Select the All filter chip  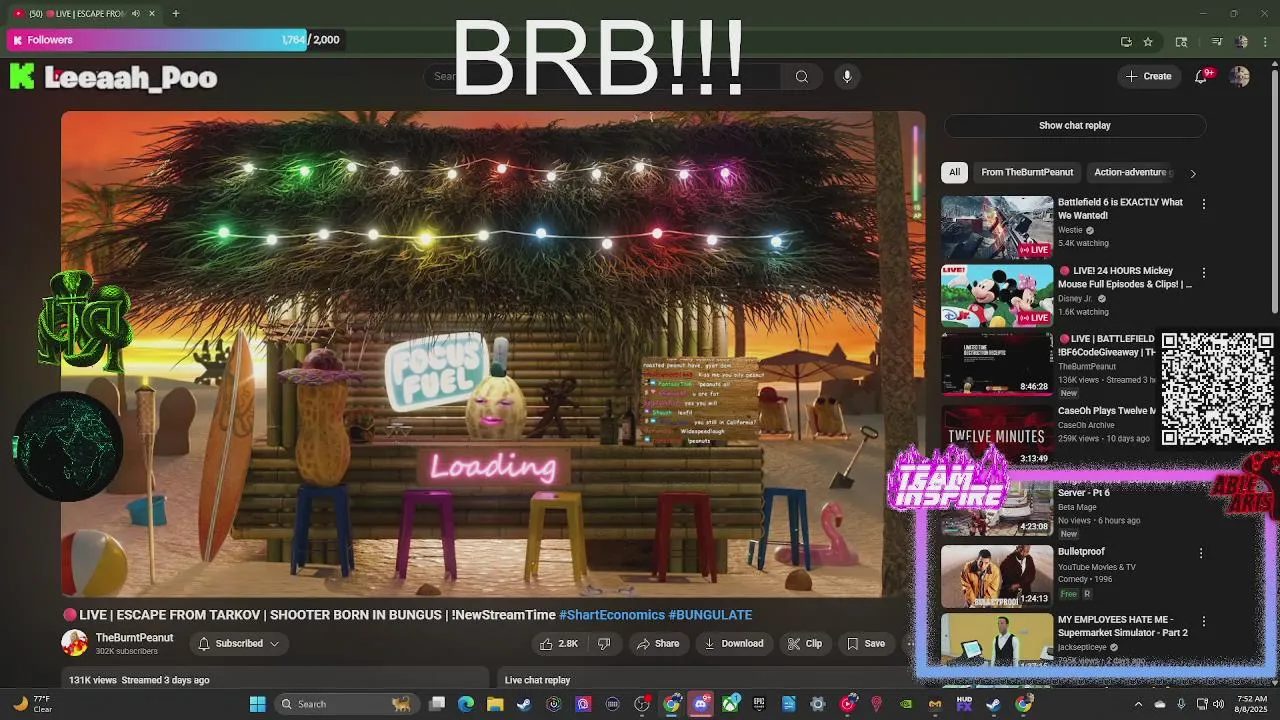pyautogui.click(x=954, y=172)
